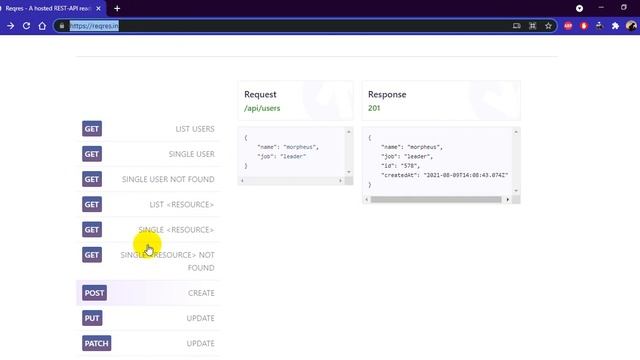The height and width of the screenshot is (360, 640).
Task: Open the red ABP extension icon
Action: [x=568, y=26]
